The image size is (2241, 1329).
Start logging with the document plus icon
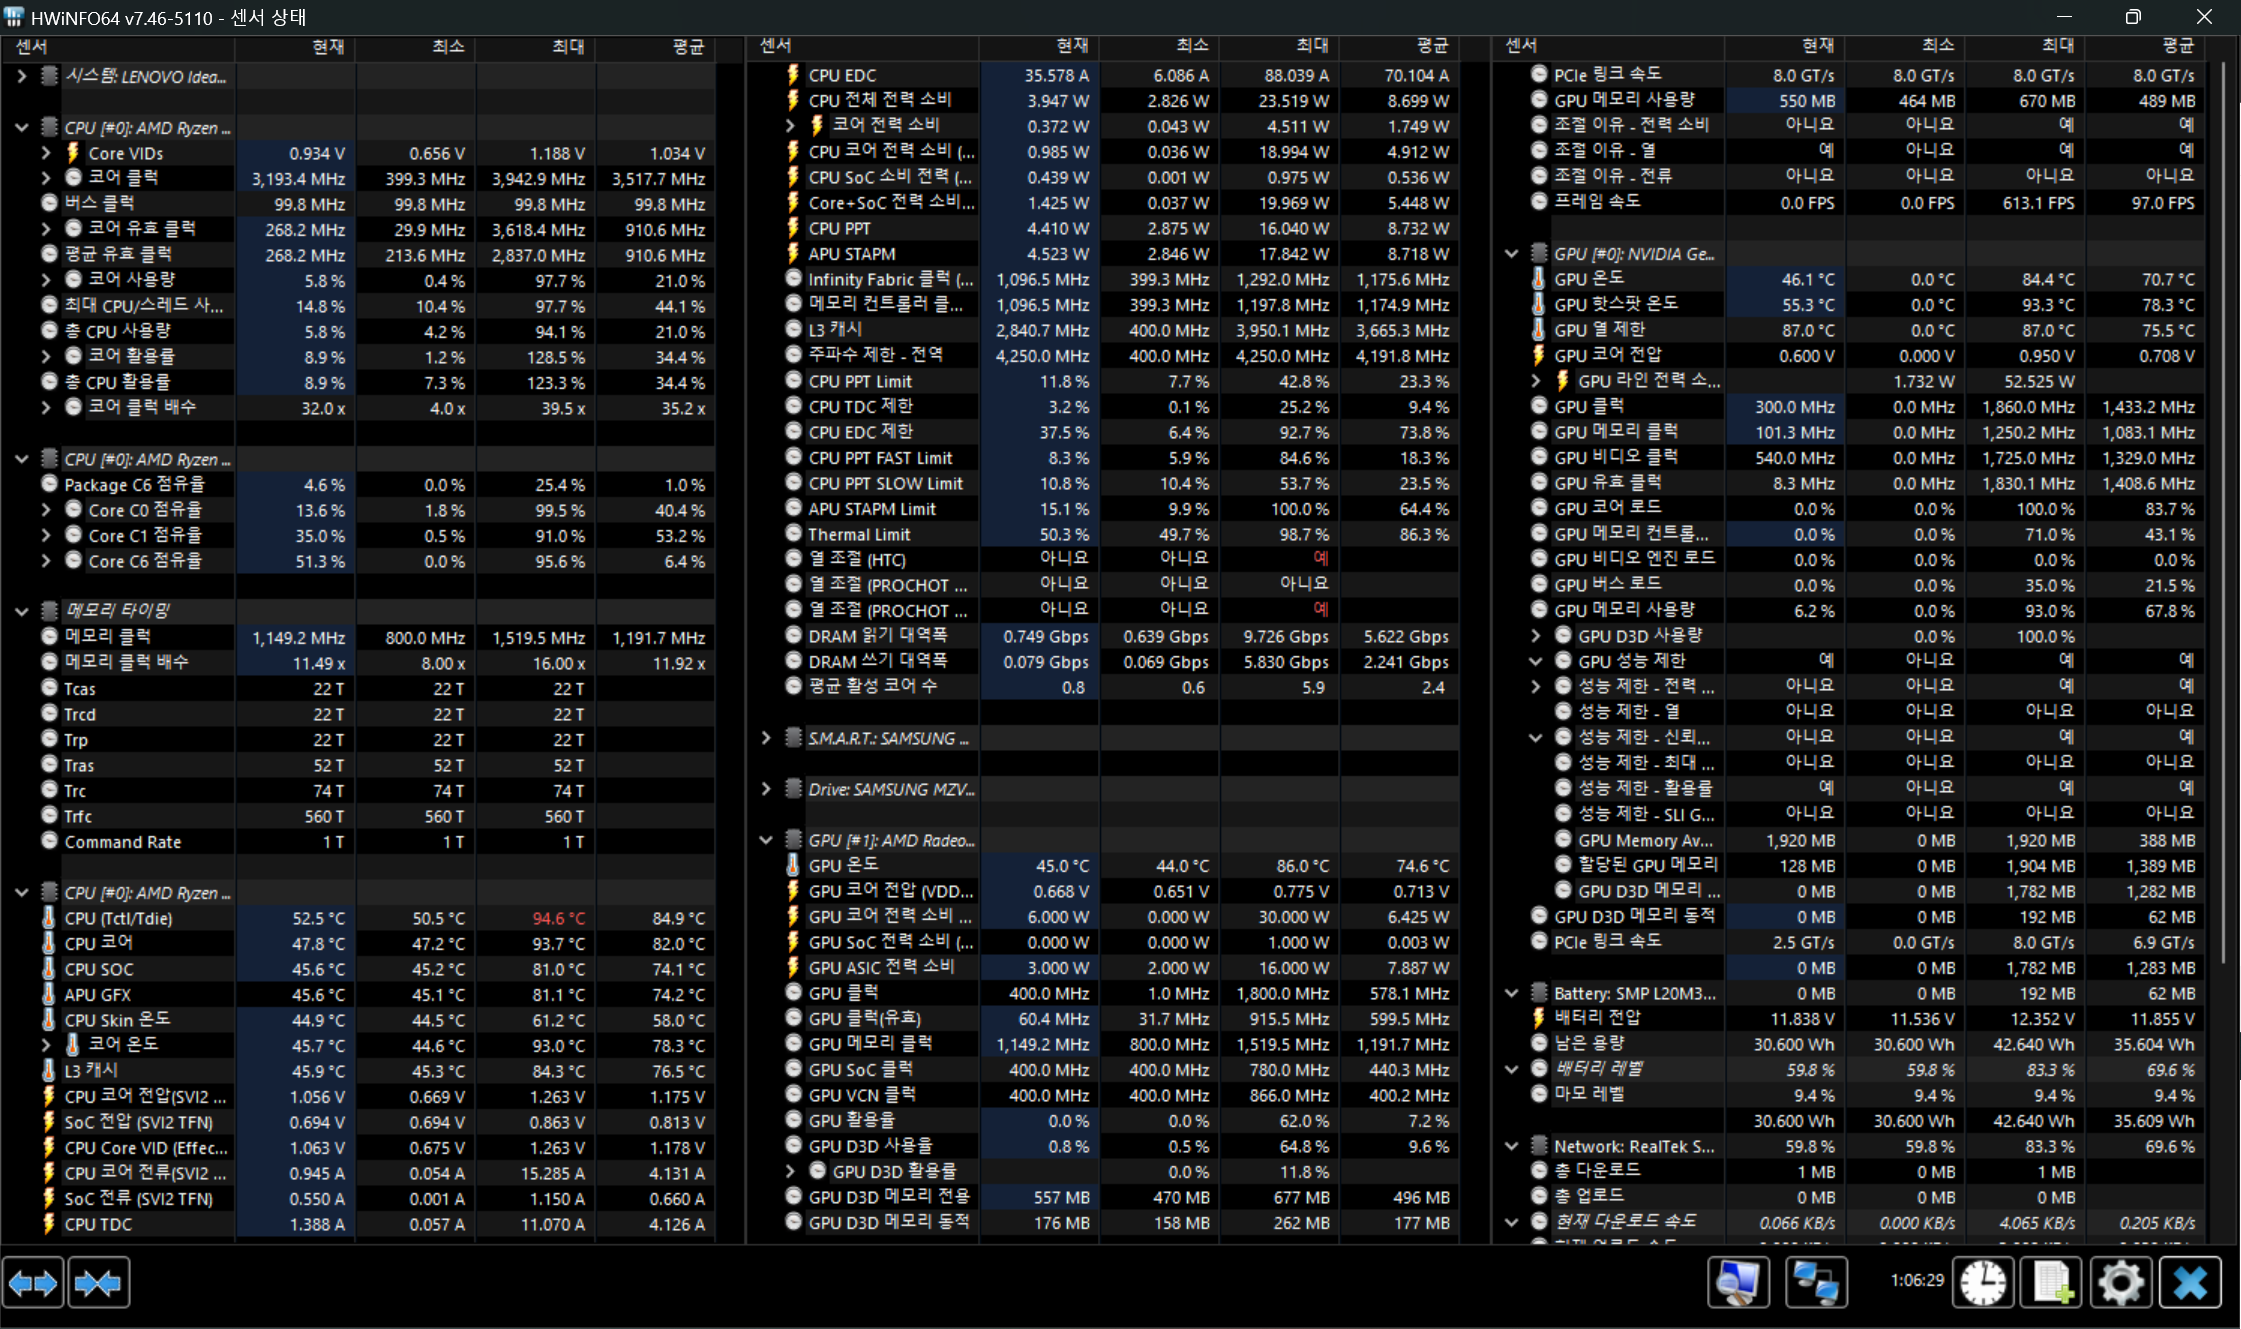pyautogui.click(x=2051, y=1283)
